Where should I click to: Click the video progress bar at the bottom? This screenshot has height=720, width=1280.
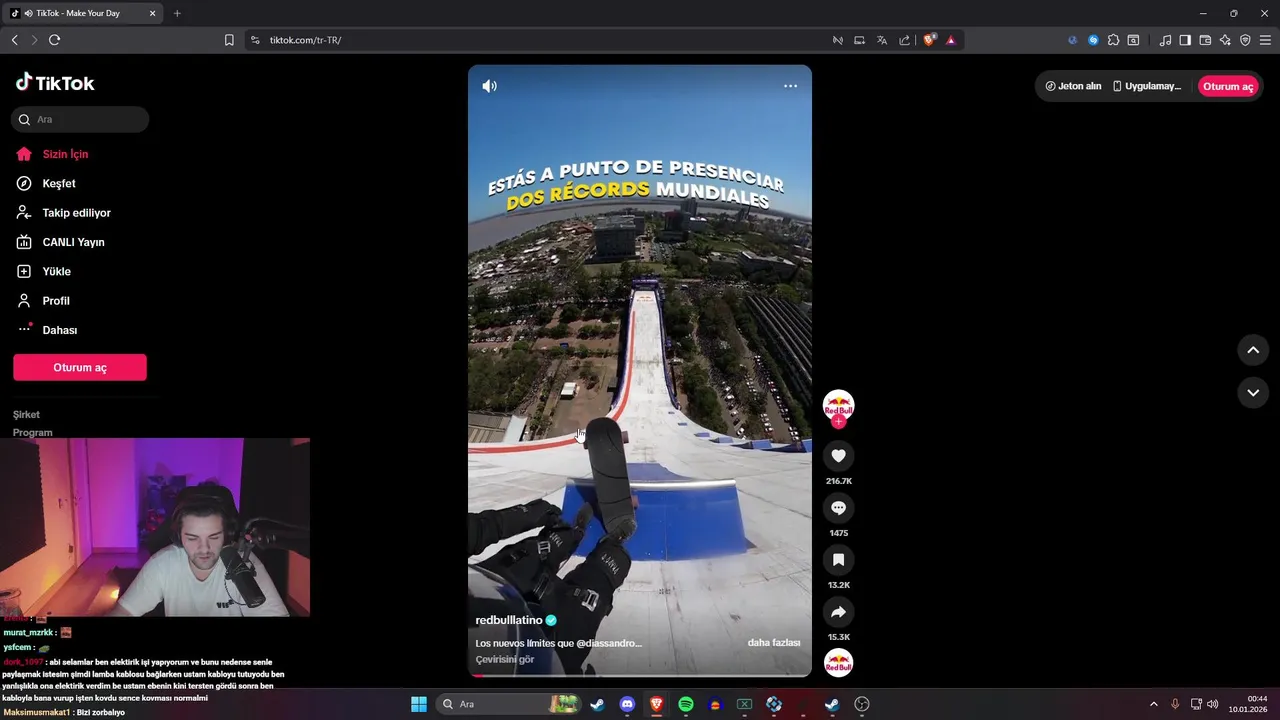coord(640,675)
